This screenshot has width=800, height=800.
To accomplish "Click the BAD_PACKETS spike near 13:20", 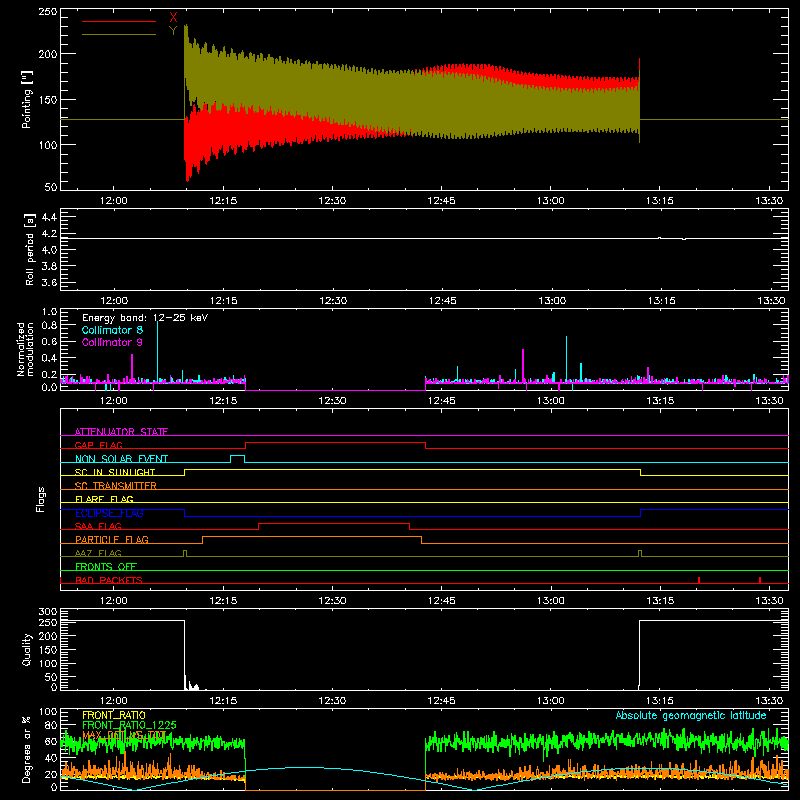I will (x=699, y=580).
